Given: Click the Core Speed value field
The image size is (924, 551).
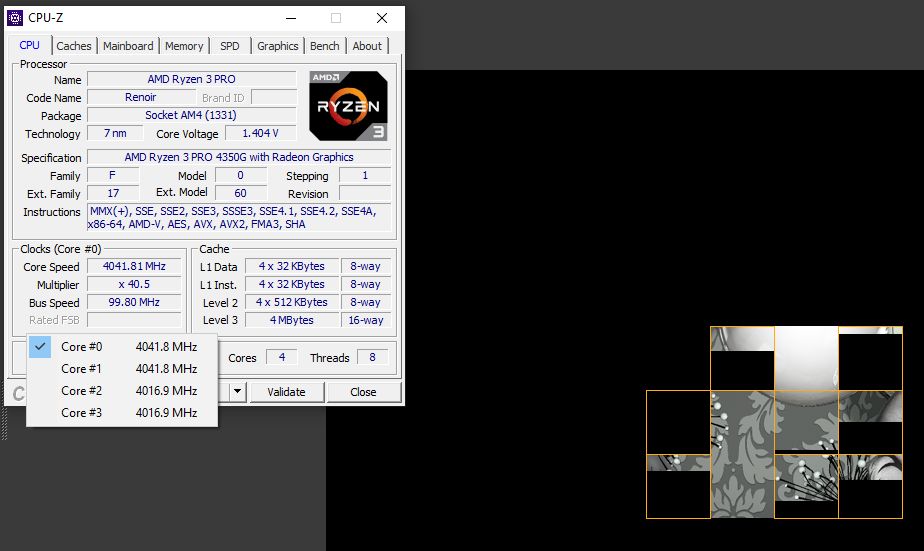Looking at the screenshot, I should click(x=135, y=267).
